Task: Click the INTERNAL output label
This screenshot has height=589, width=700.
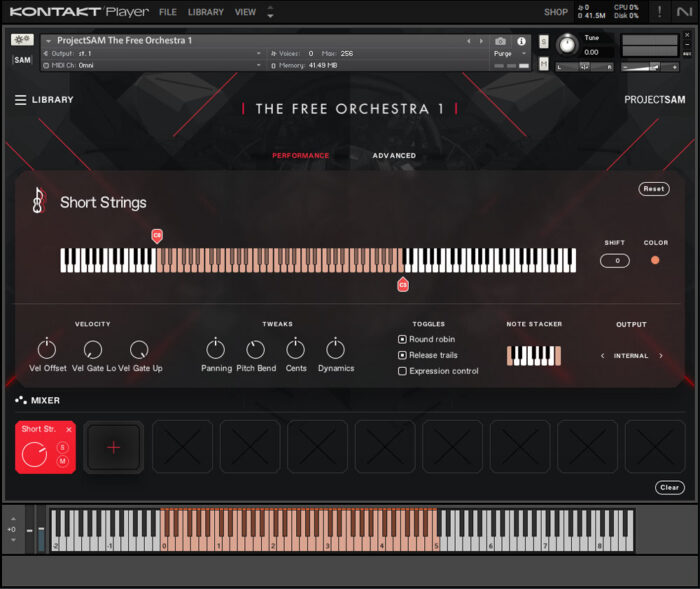Action: (630, 356)
